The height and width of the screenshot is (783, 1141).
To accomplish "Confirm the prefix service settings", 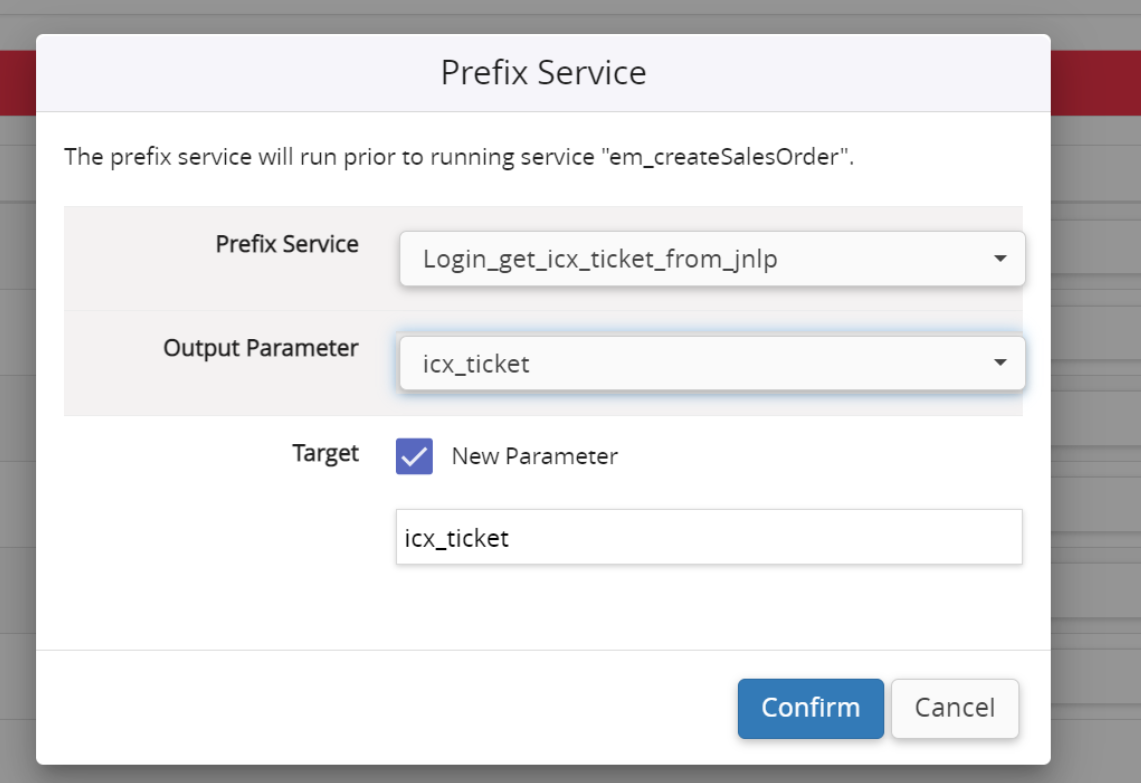I will click(810, 708).
